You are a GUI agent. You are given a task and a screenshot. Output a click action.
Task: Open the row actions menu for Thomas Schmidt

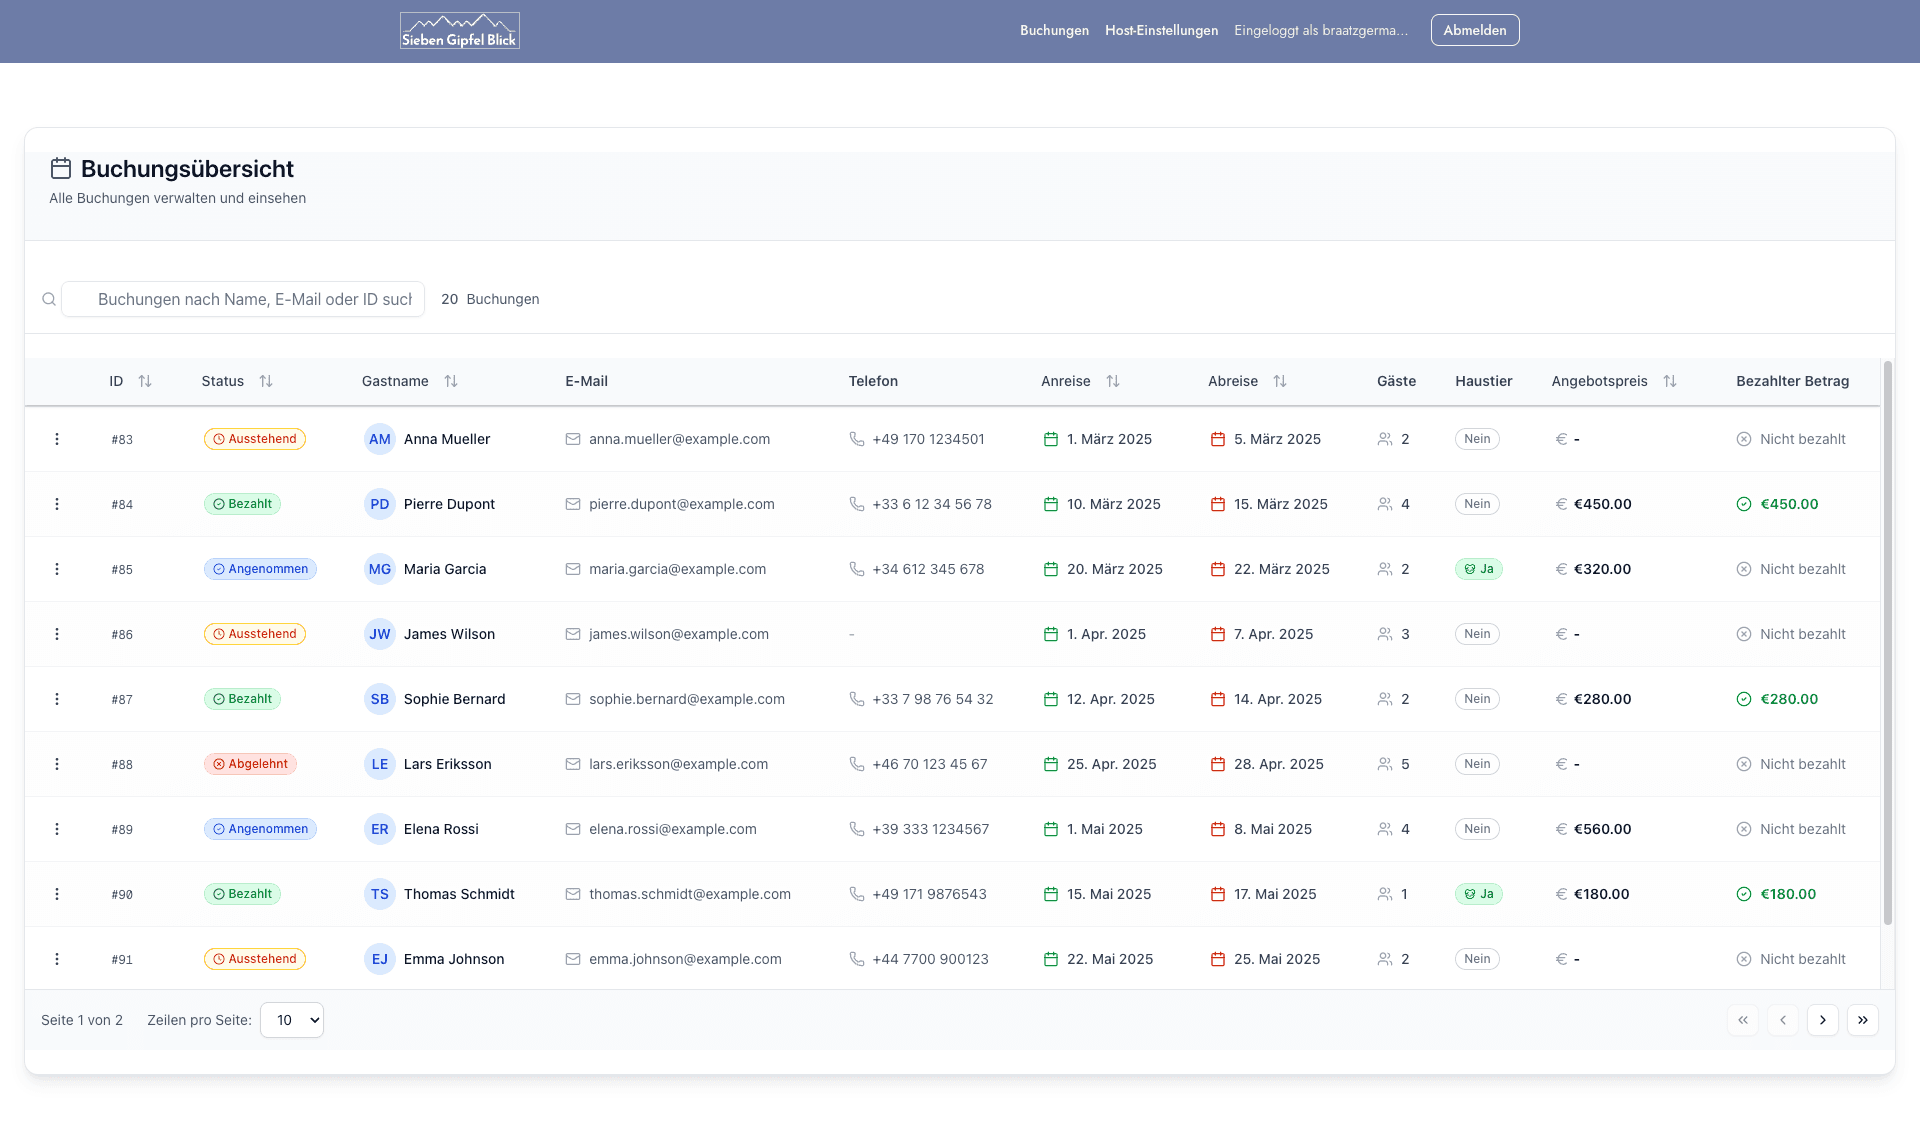57,894
